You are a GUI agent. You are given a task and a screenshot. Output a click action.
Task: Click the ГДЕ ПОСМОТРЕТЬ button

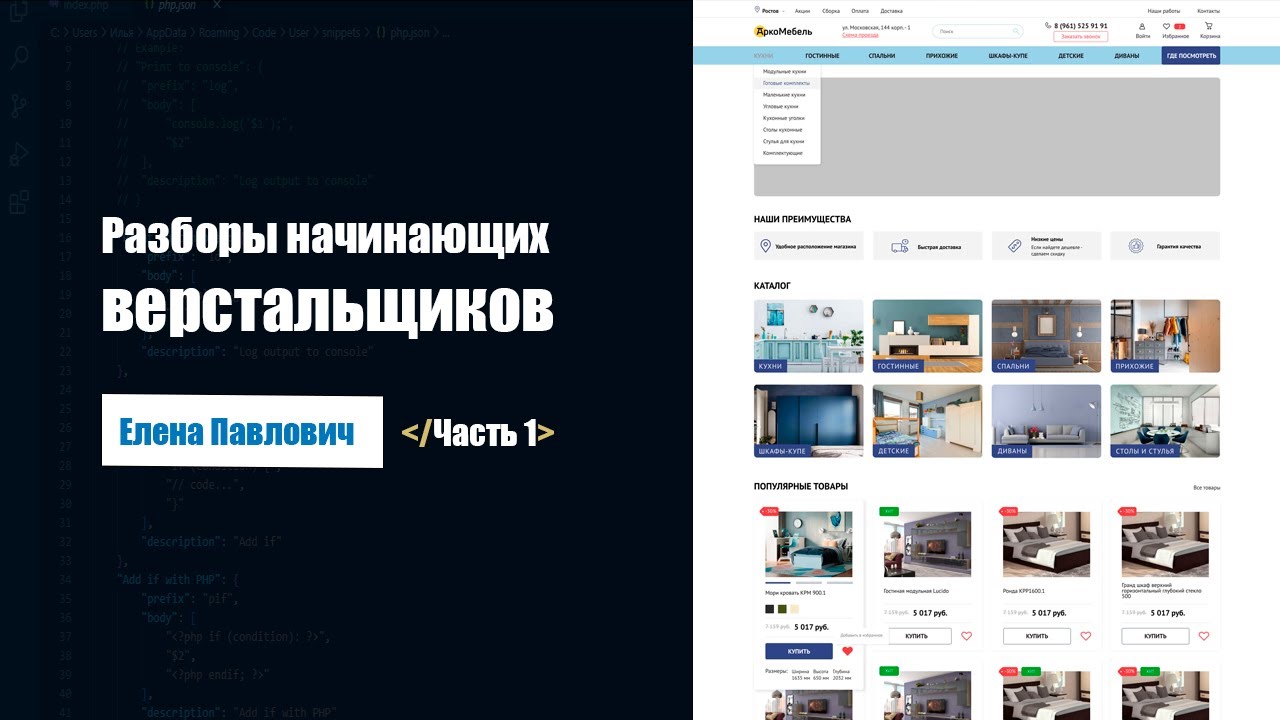click(x=1191, y=56)
